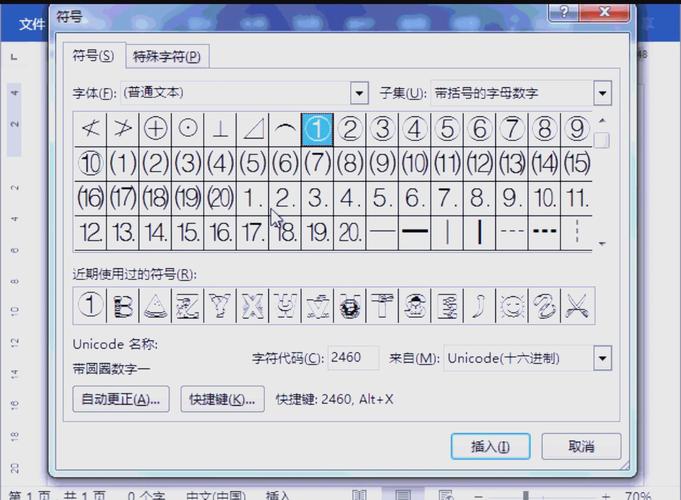
Task: Select the circled plus symbol
Action: [x=155, y=129]
